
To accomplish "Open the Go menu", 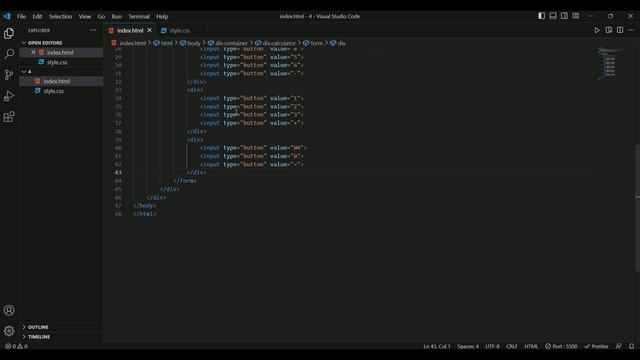I will (x=101, y=16).
